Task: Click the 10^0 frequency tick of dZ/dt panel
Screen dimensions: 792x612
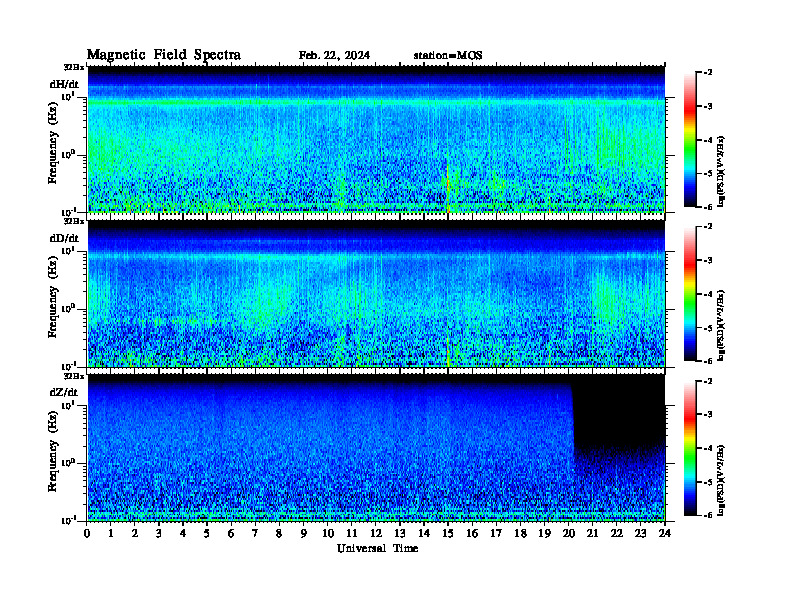Action: (68, 462)
